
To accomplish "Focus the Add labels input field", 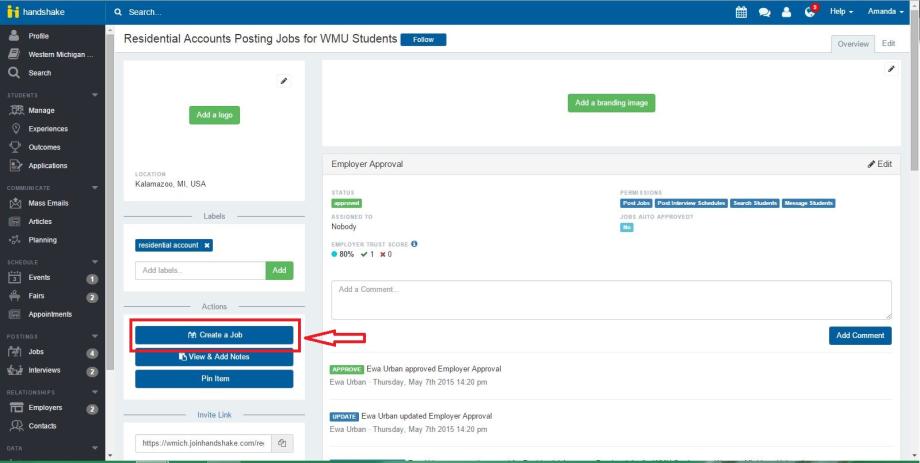I will click(x=201, y=271).
